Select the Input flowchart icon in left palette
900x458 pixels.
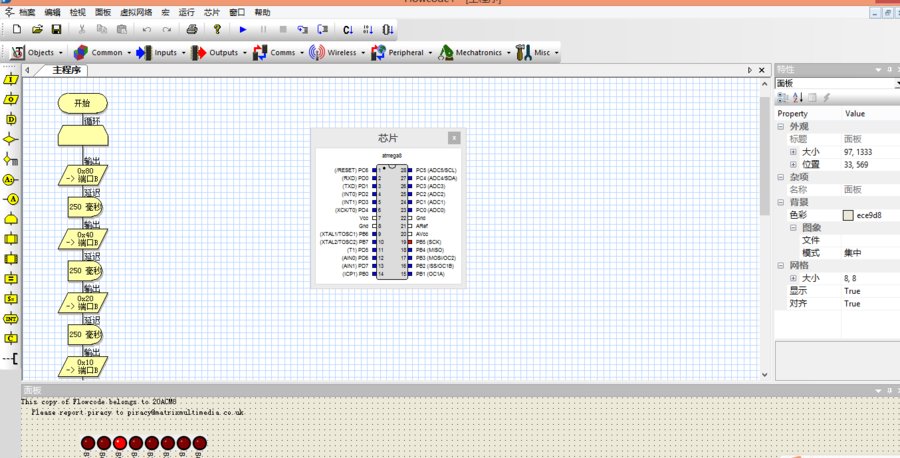click(x=10, y=79)
